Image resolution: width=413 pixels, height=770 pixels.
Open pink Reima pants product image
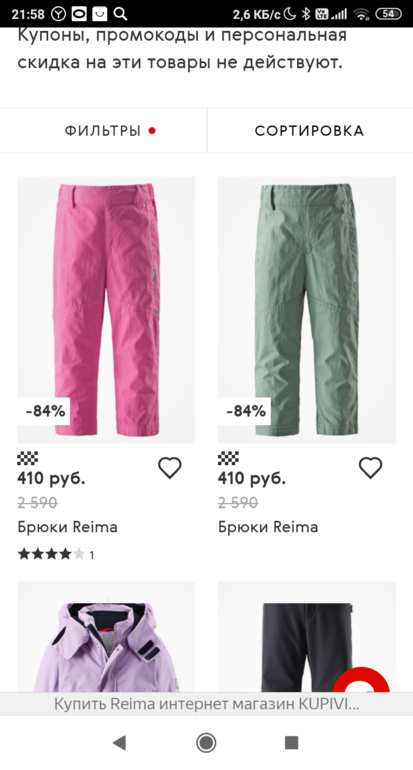pyautogui.click(x=106, y=310)
